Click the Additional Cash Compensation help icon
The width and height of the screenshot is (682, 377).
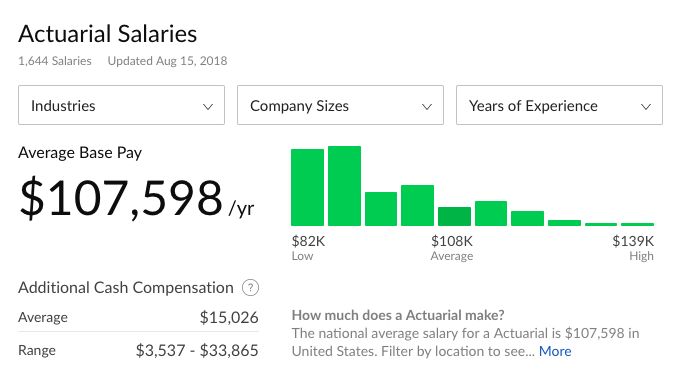pyautogui.click(x=251, y=287)
